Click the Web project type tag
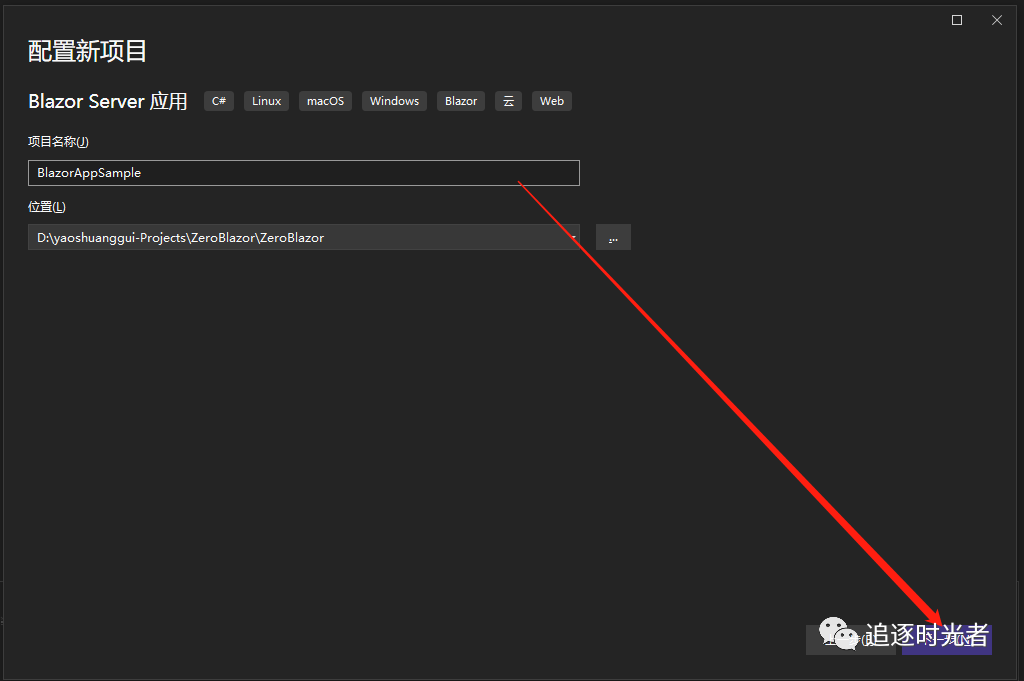 pos(552,101)
